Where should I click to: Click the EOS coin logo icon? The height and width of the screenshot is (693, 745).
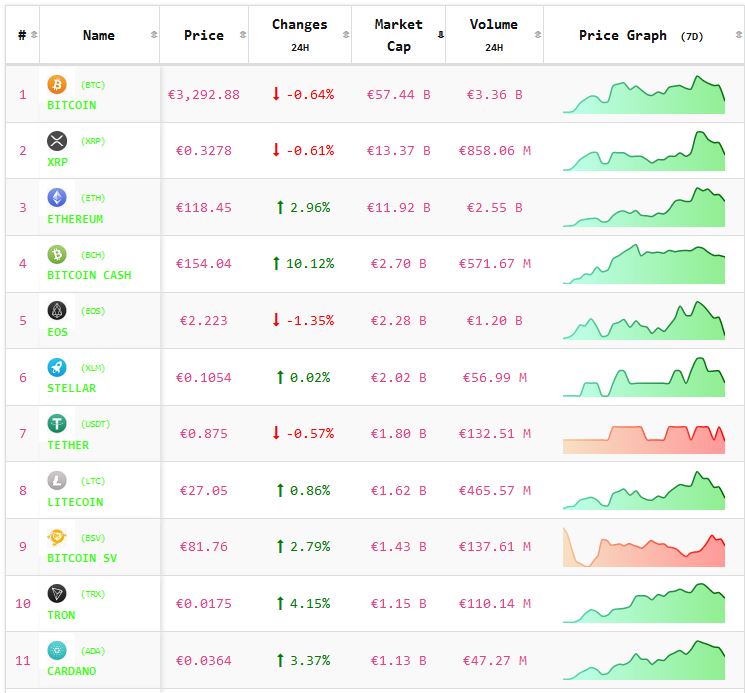click(x=57, y=311)
